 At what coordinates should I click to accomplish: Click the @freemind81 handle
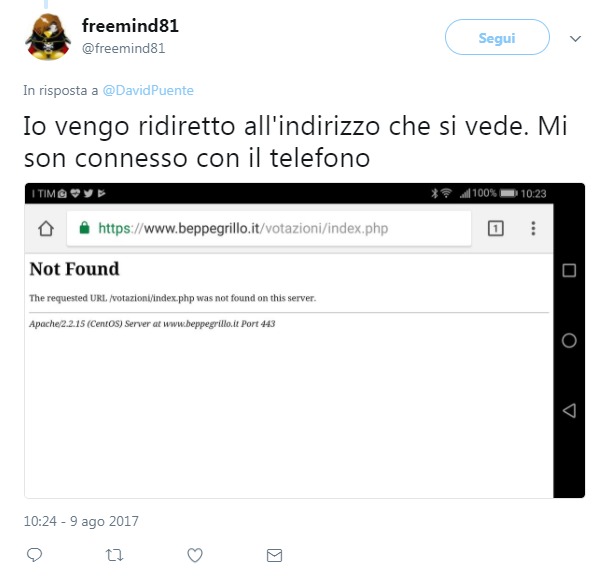[x=123, y=48]
